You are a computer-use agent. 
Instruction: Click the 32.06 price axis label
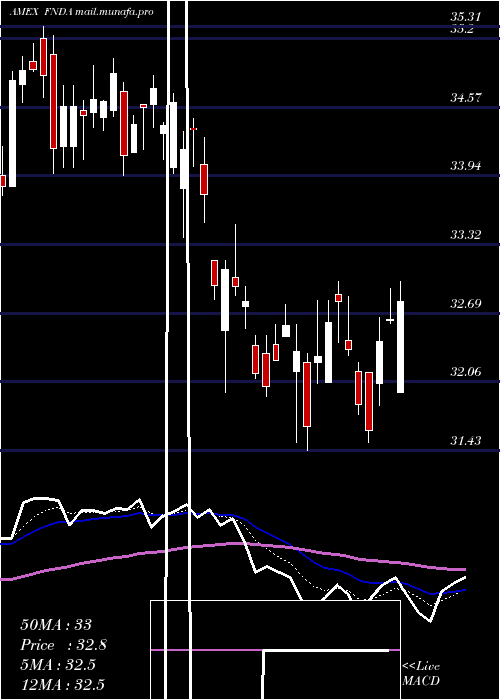tap(465, 372)
